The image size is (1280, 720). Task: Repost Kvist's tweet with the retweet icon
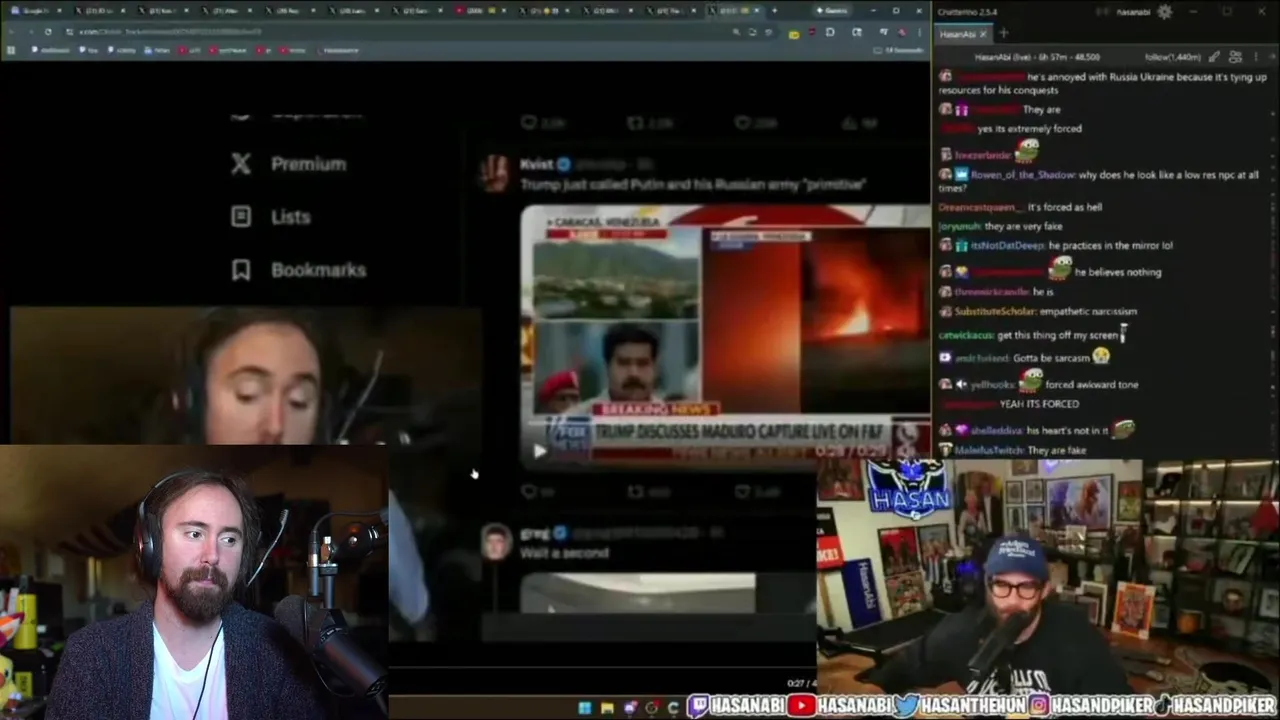[635, 491]
